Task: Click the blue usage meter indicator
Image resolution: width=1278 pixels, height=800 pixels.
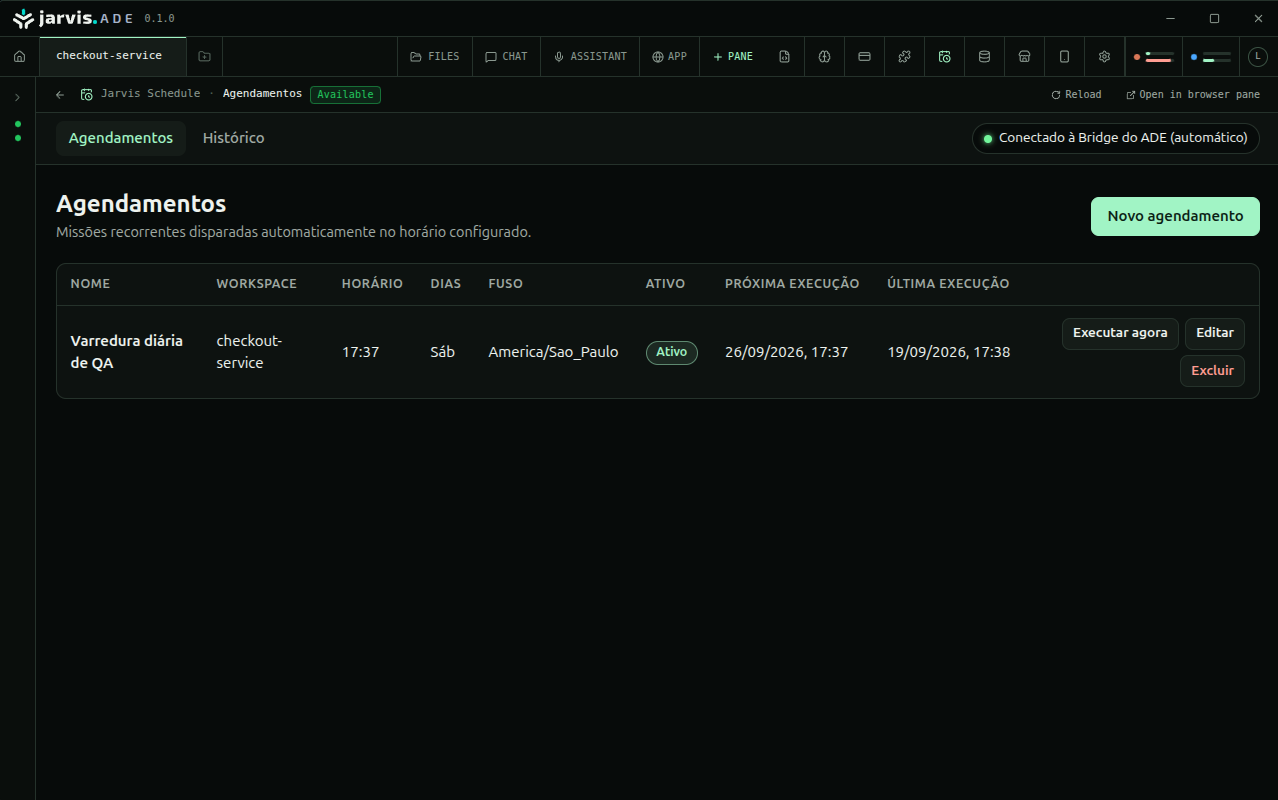Action: click(1210, 57)
